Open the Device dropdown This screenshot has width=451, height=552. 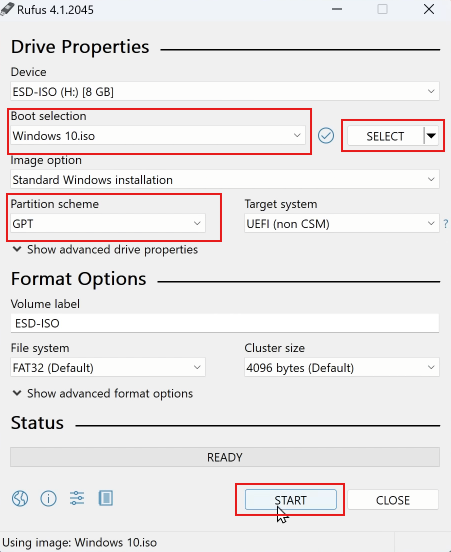point(225,92)
